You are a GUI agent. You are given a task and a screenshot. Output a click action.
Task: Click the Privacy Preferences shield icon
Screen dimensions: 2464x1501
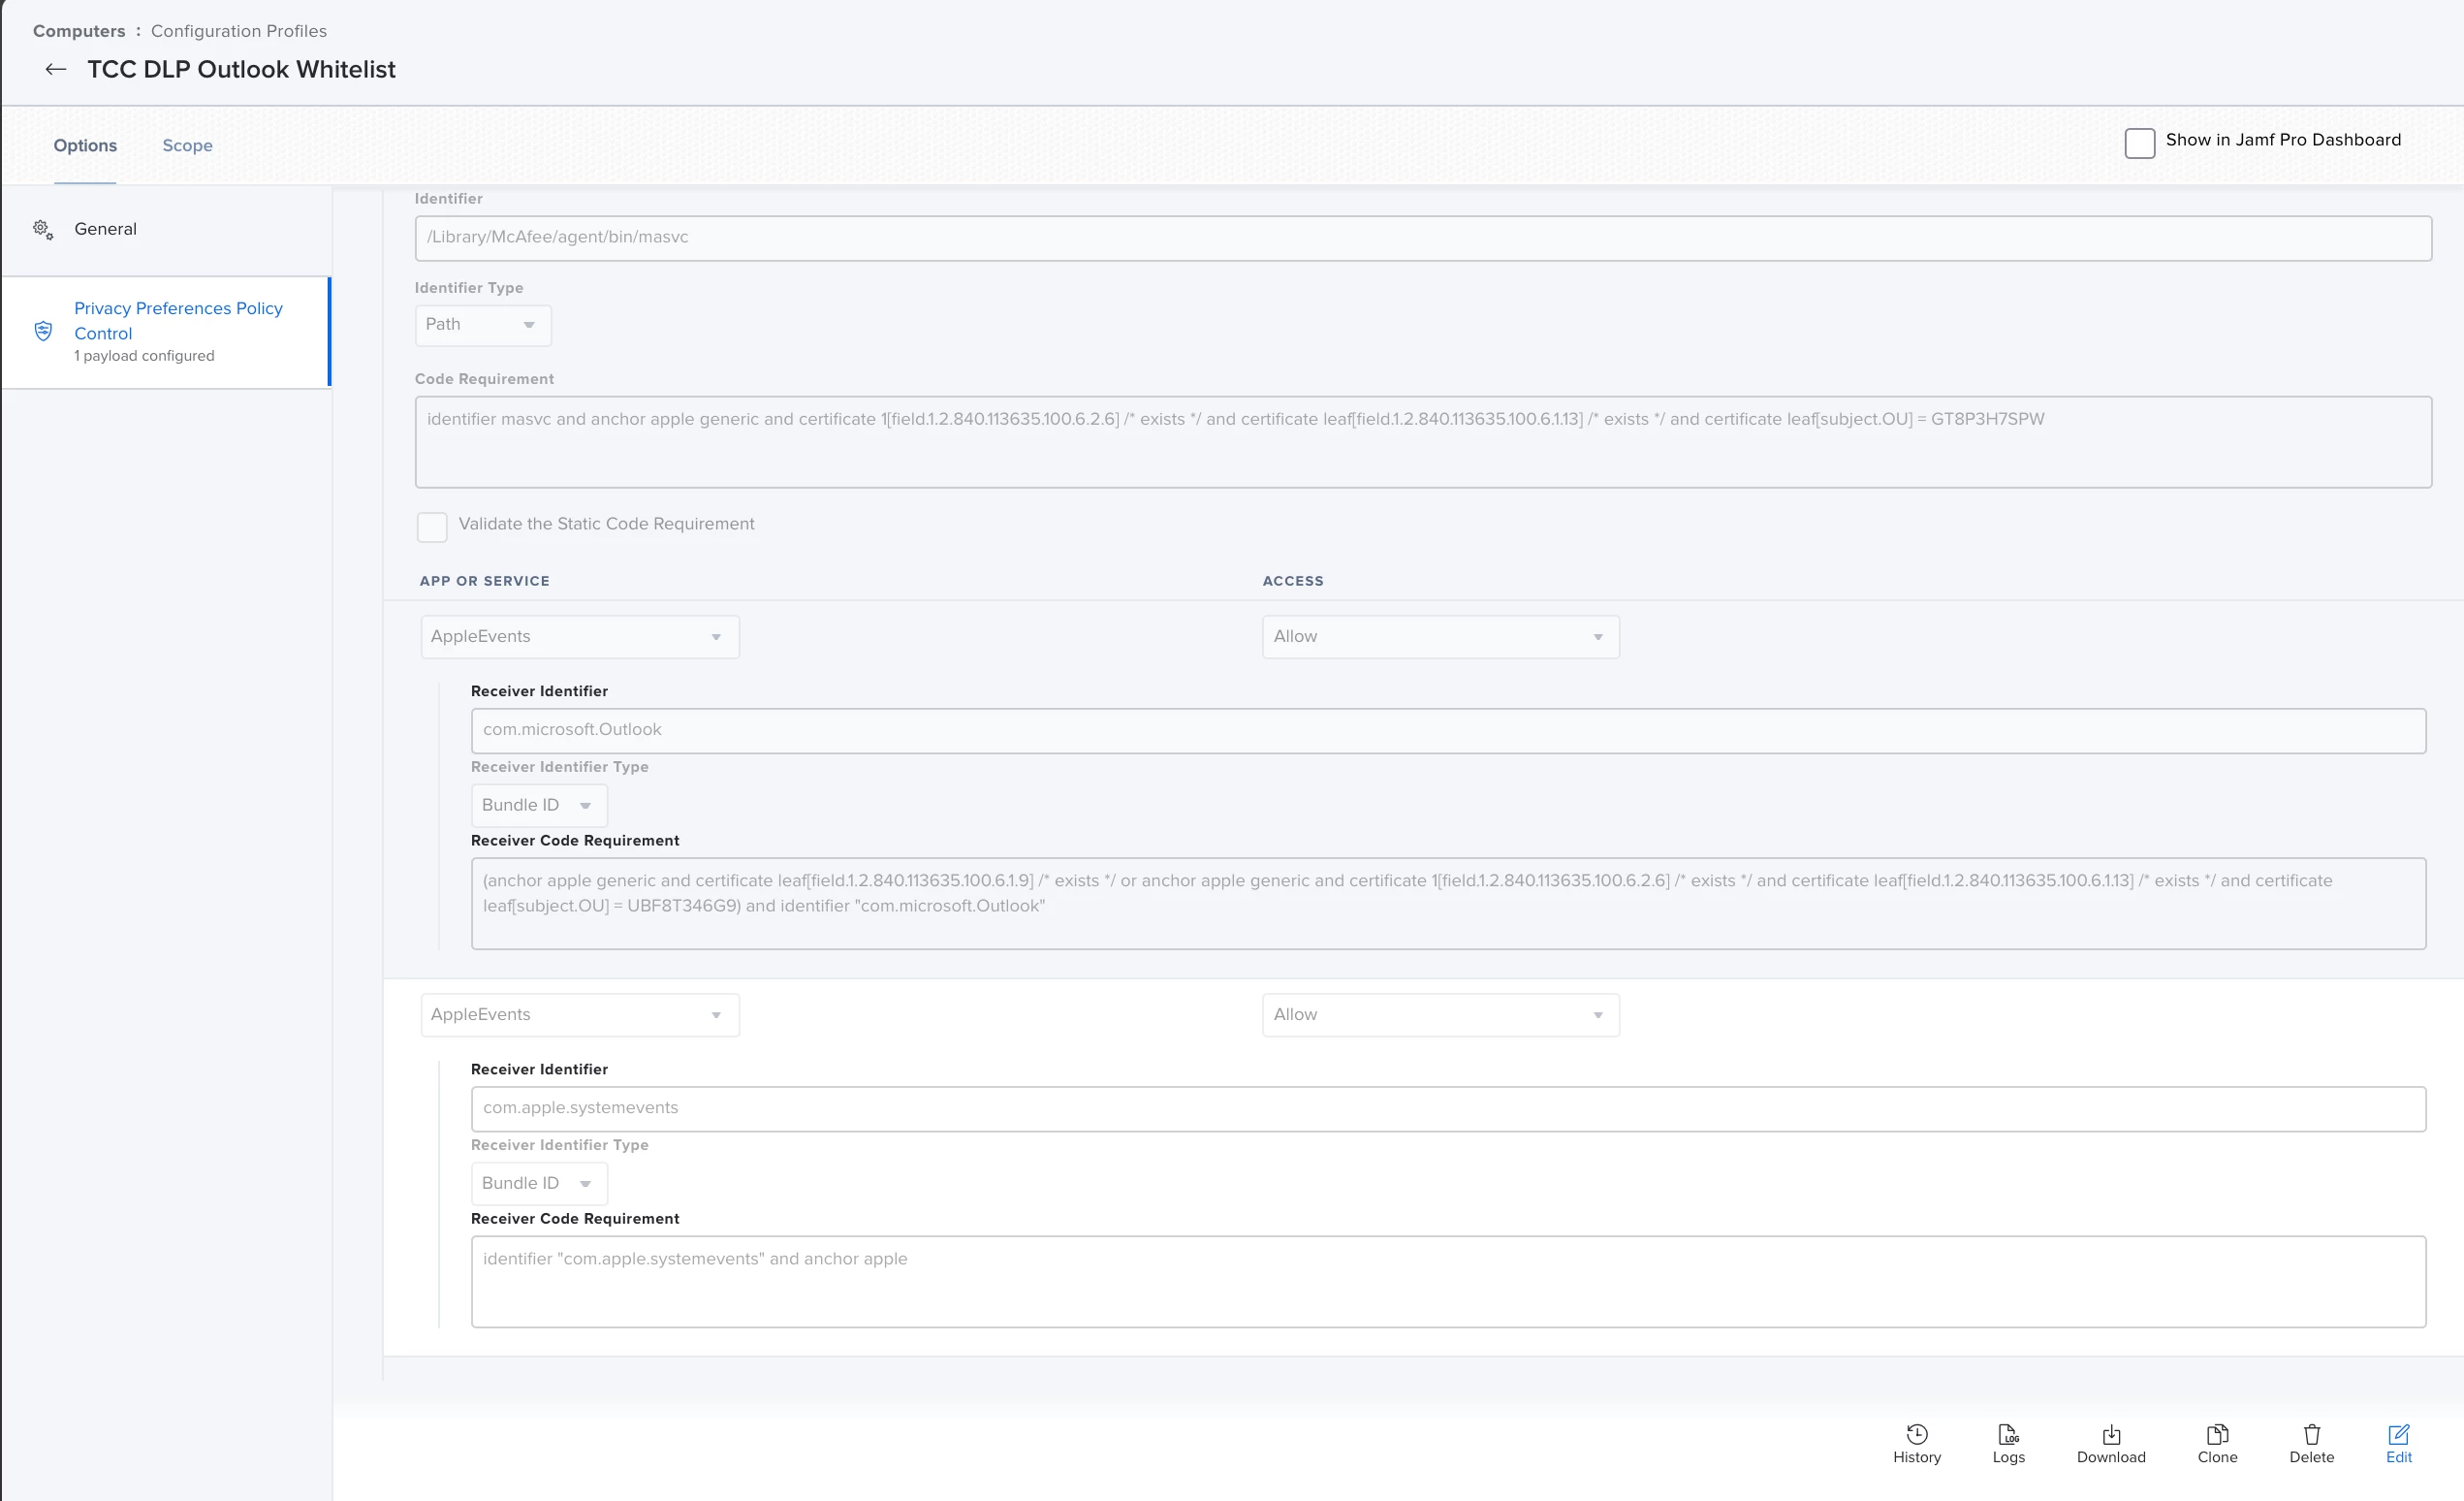43,331
